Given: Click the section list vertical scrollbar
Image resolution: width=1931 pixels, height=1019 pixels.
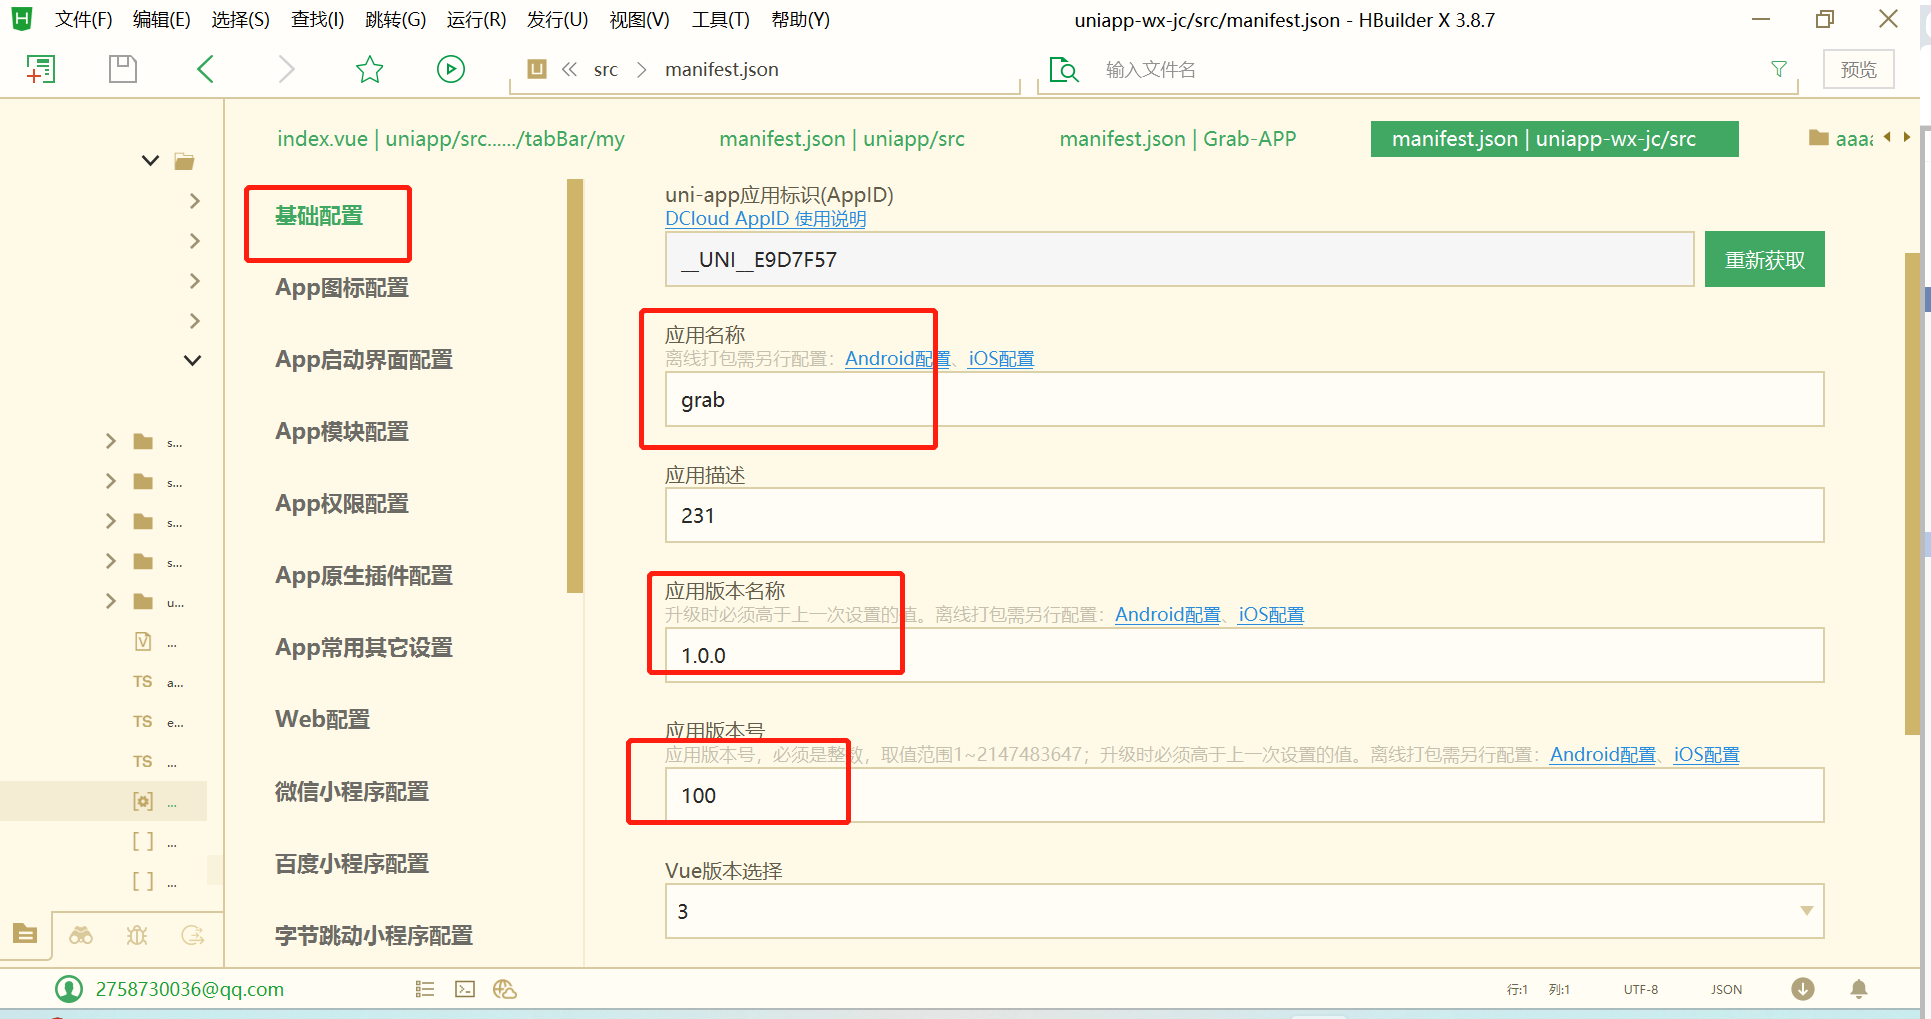Looking at the screenshot, I should (574, 386).
